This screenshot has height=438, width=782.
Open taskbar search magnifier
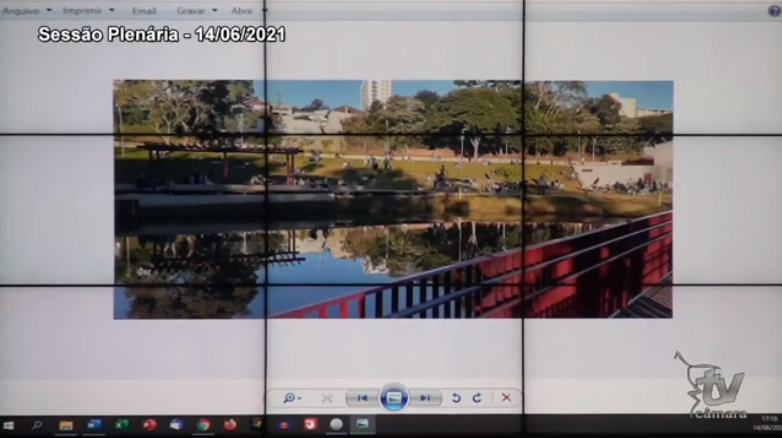37,426
